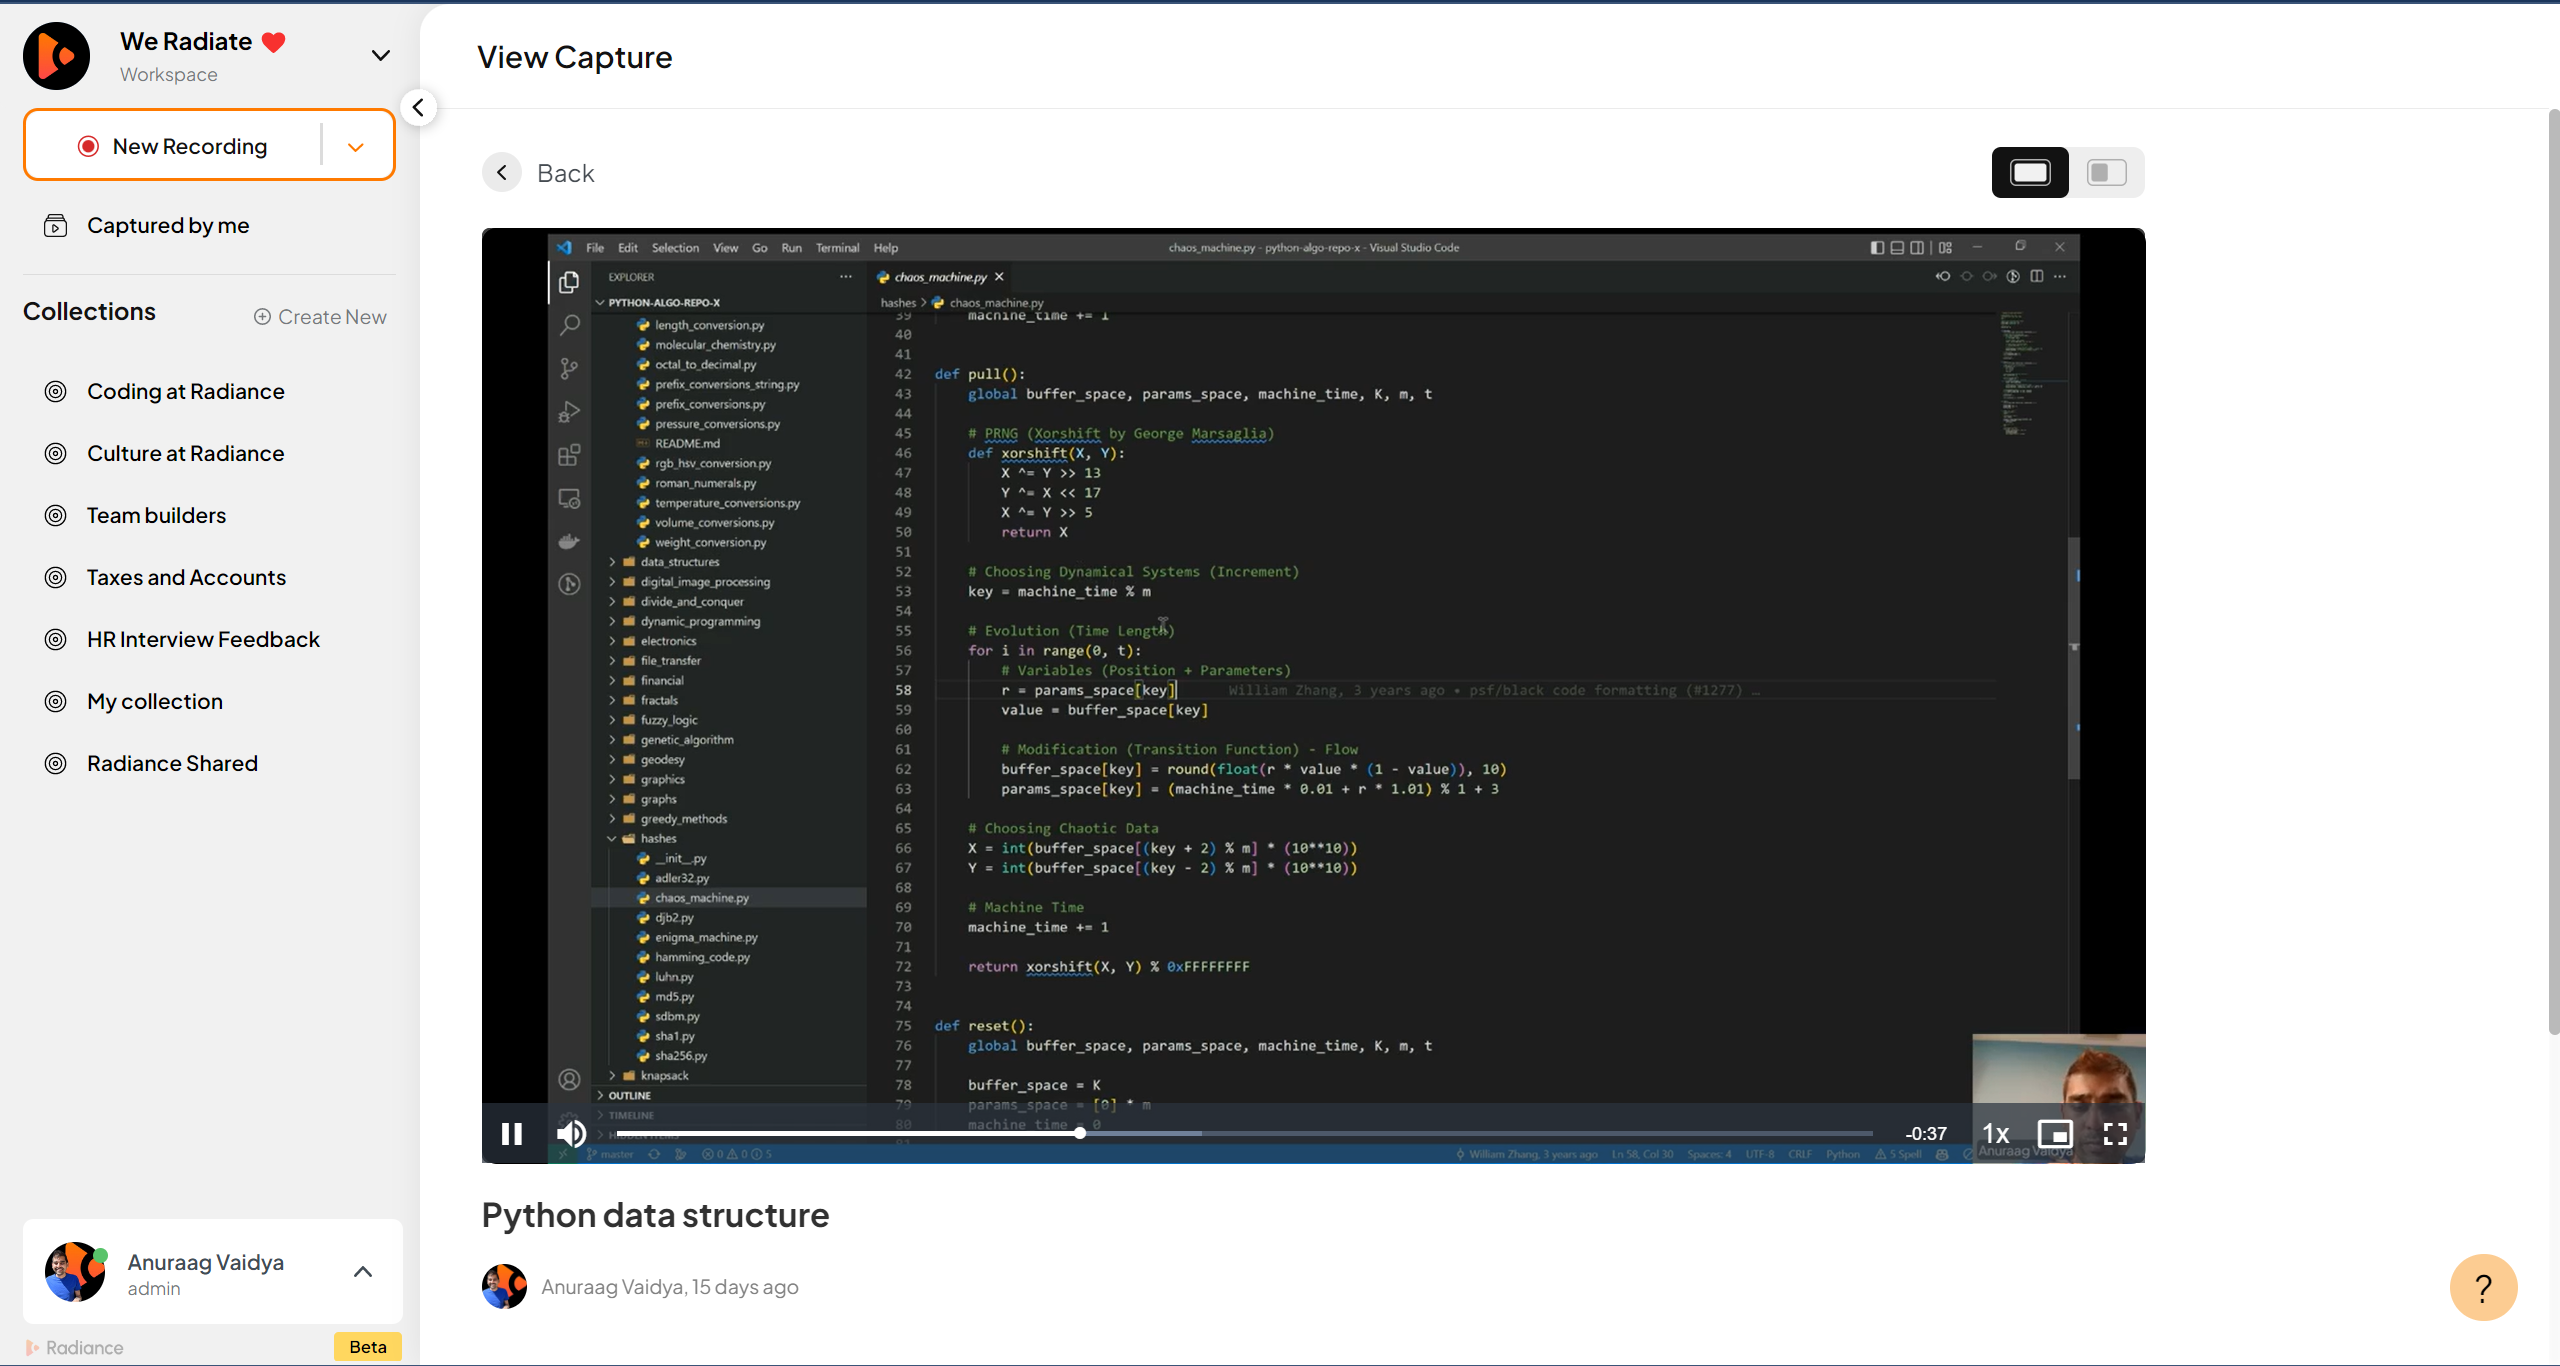Create New collection
The width and height of the screenshot is (2560, 1366).
[x=320, y=317]
